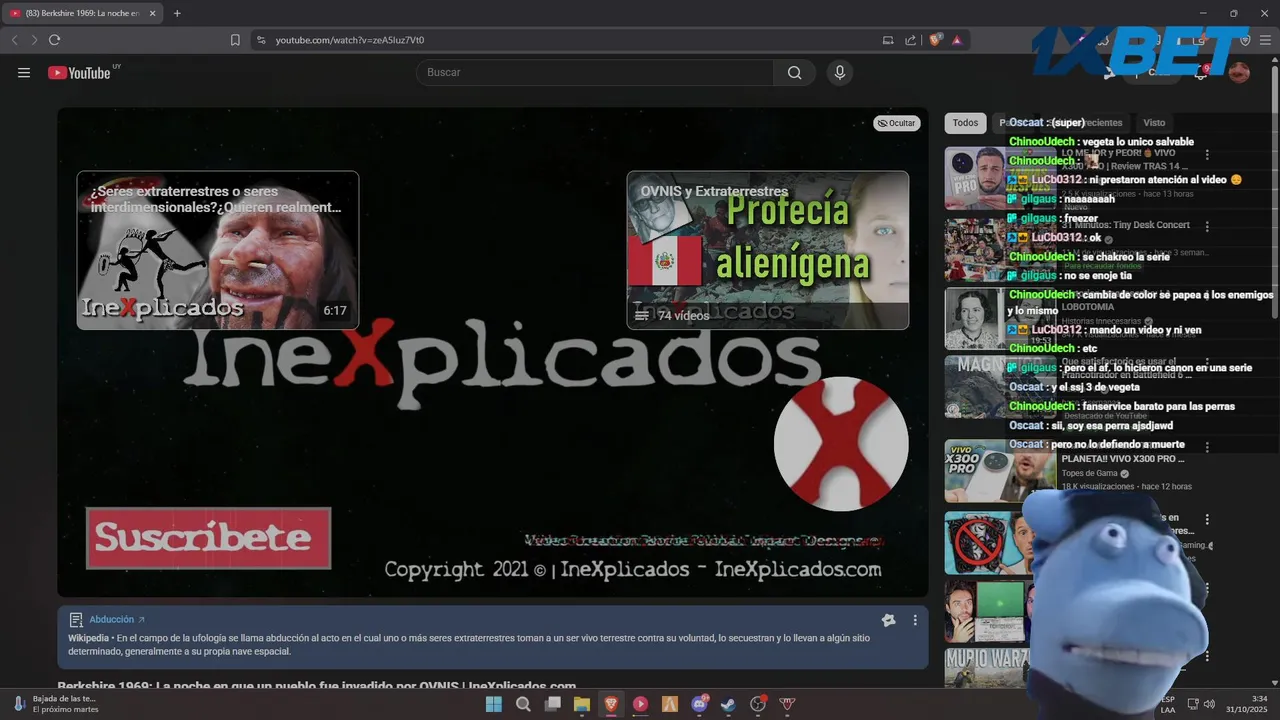Viewport: 1280px width, 720px height.
Task: Hide end cards with Ocultar button
Action: coord(896,123)
